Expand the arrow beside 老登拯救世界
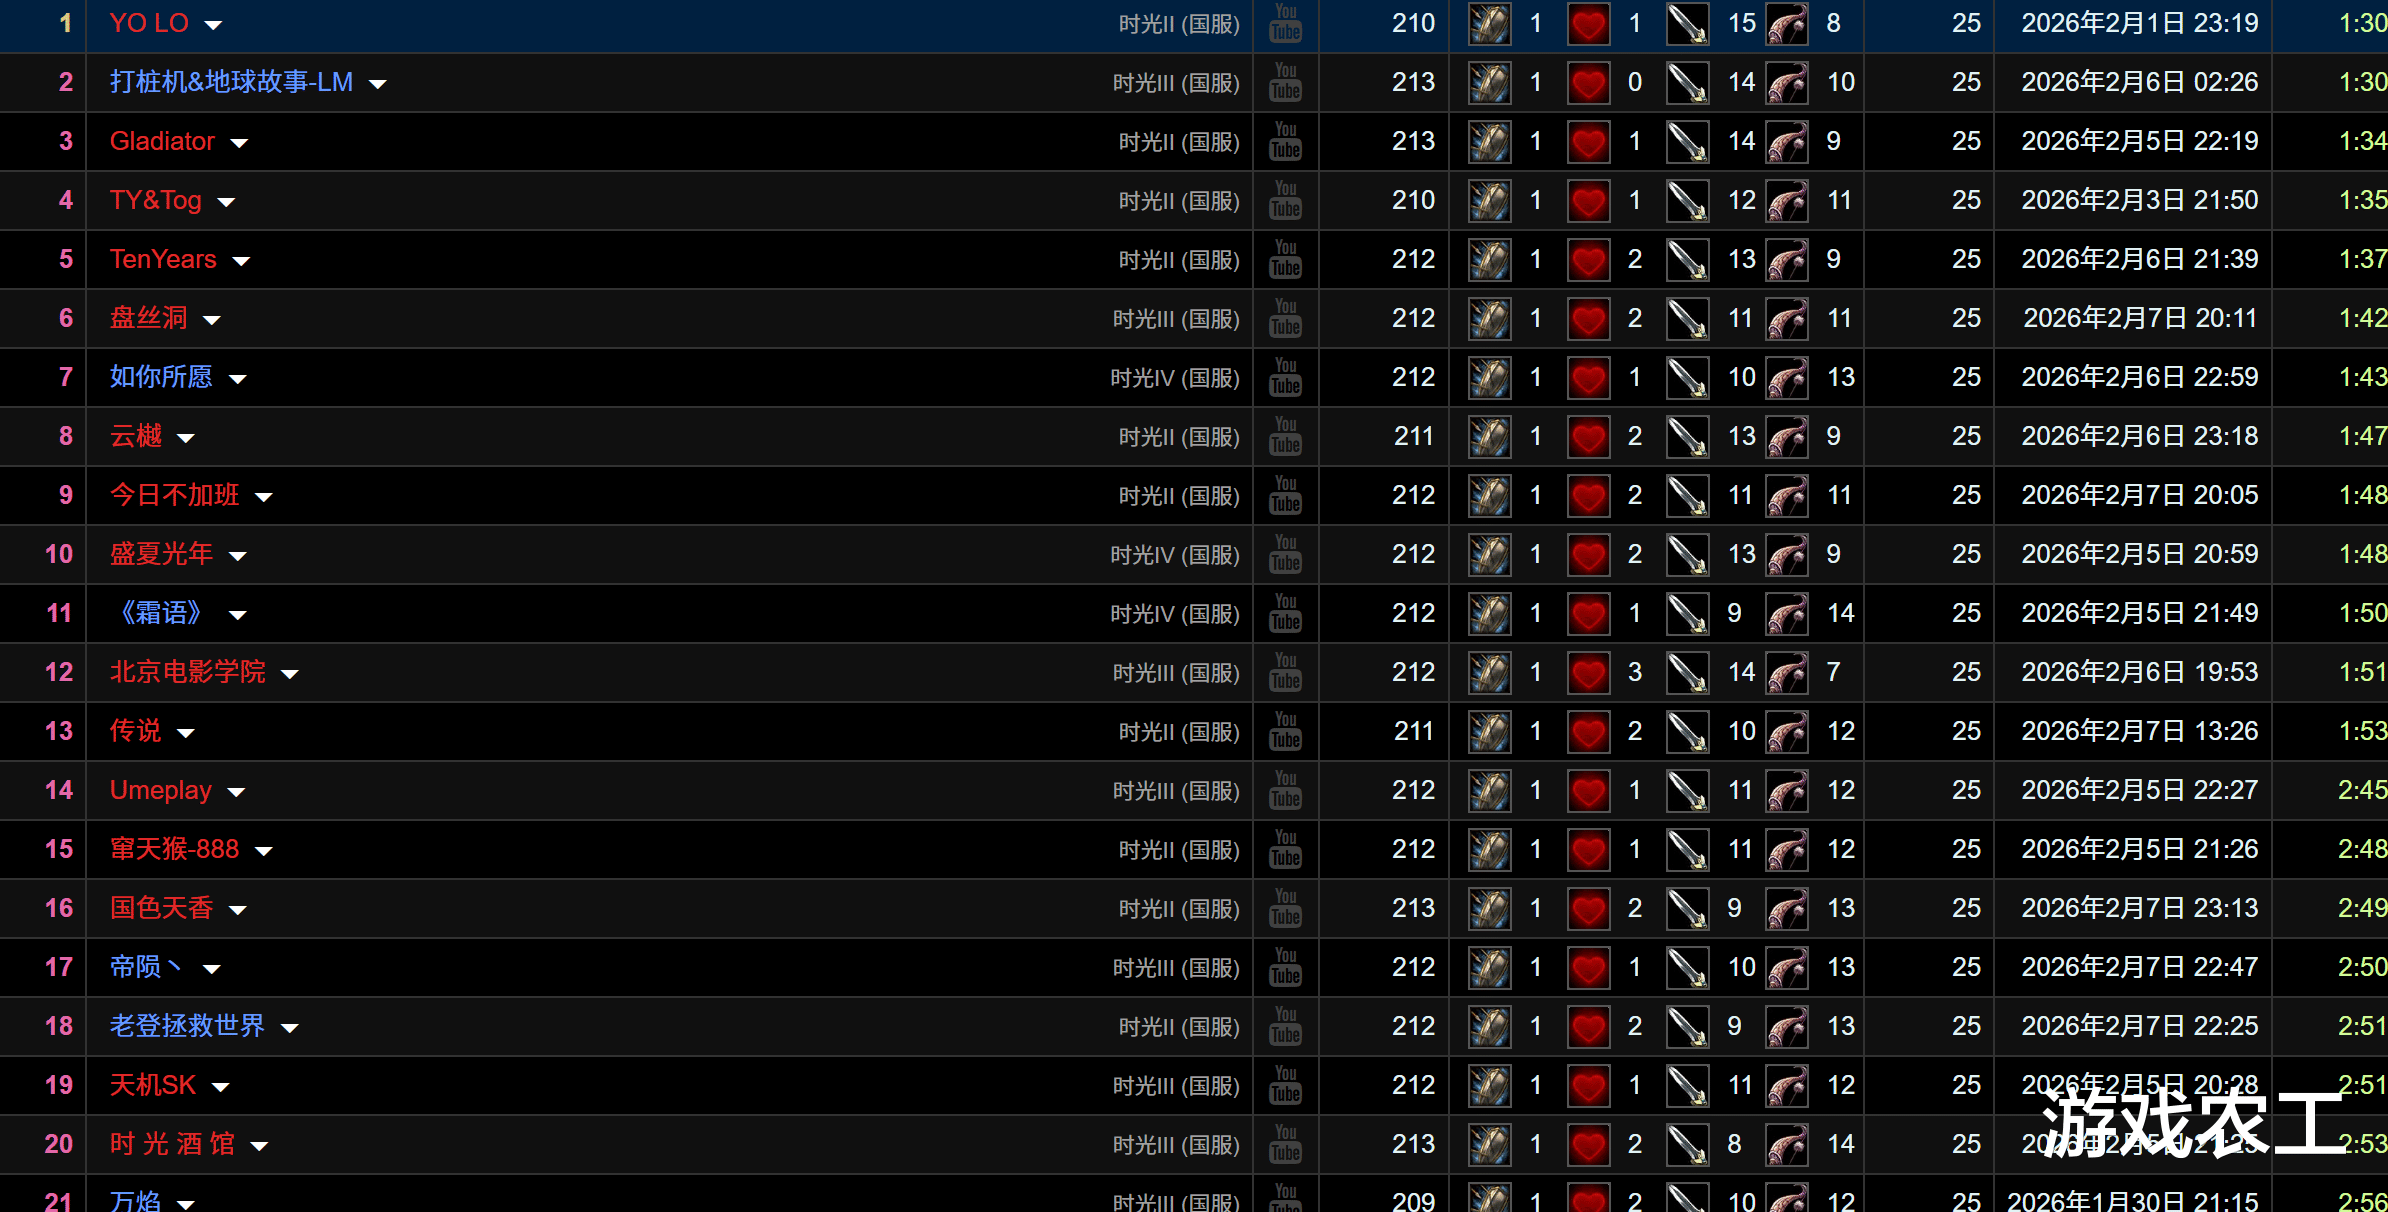 (290, 1028)
